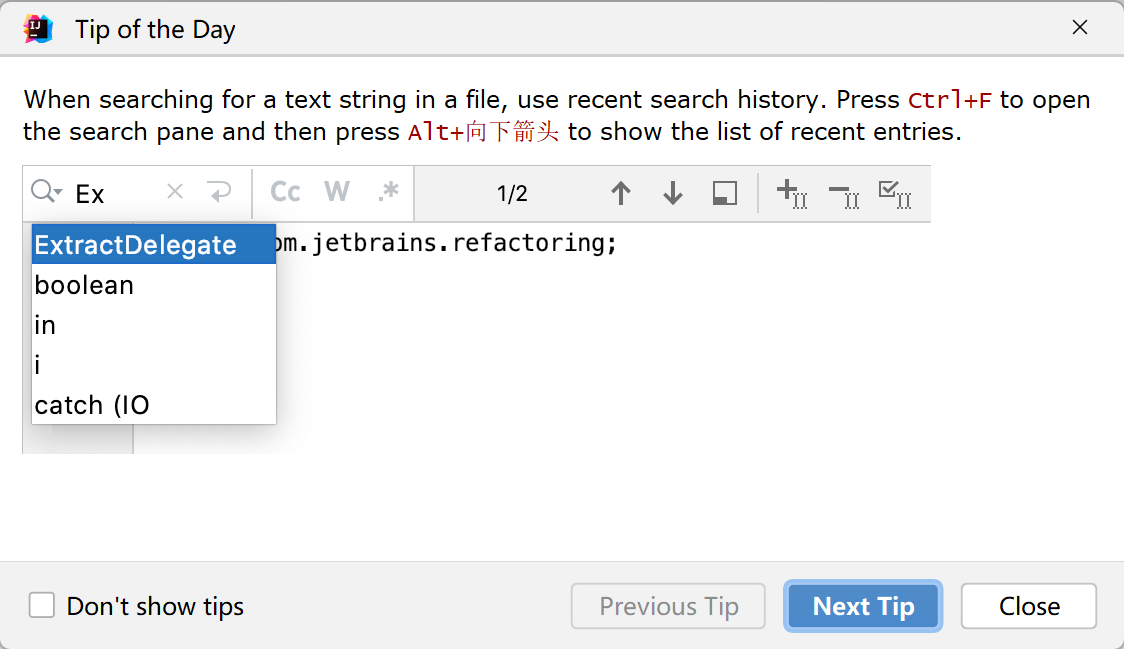Choose the boolean history entry

[x=84, y=285]
